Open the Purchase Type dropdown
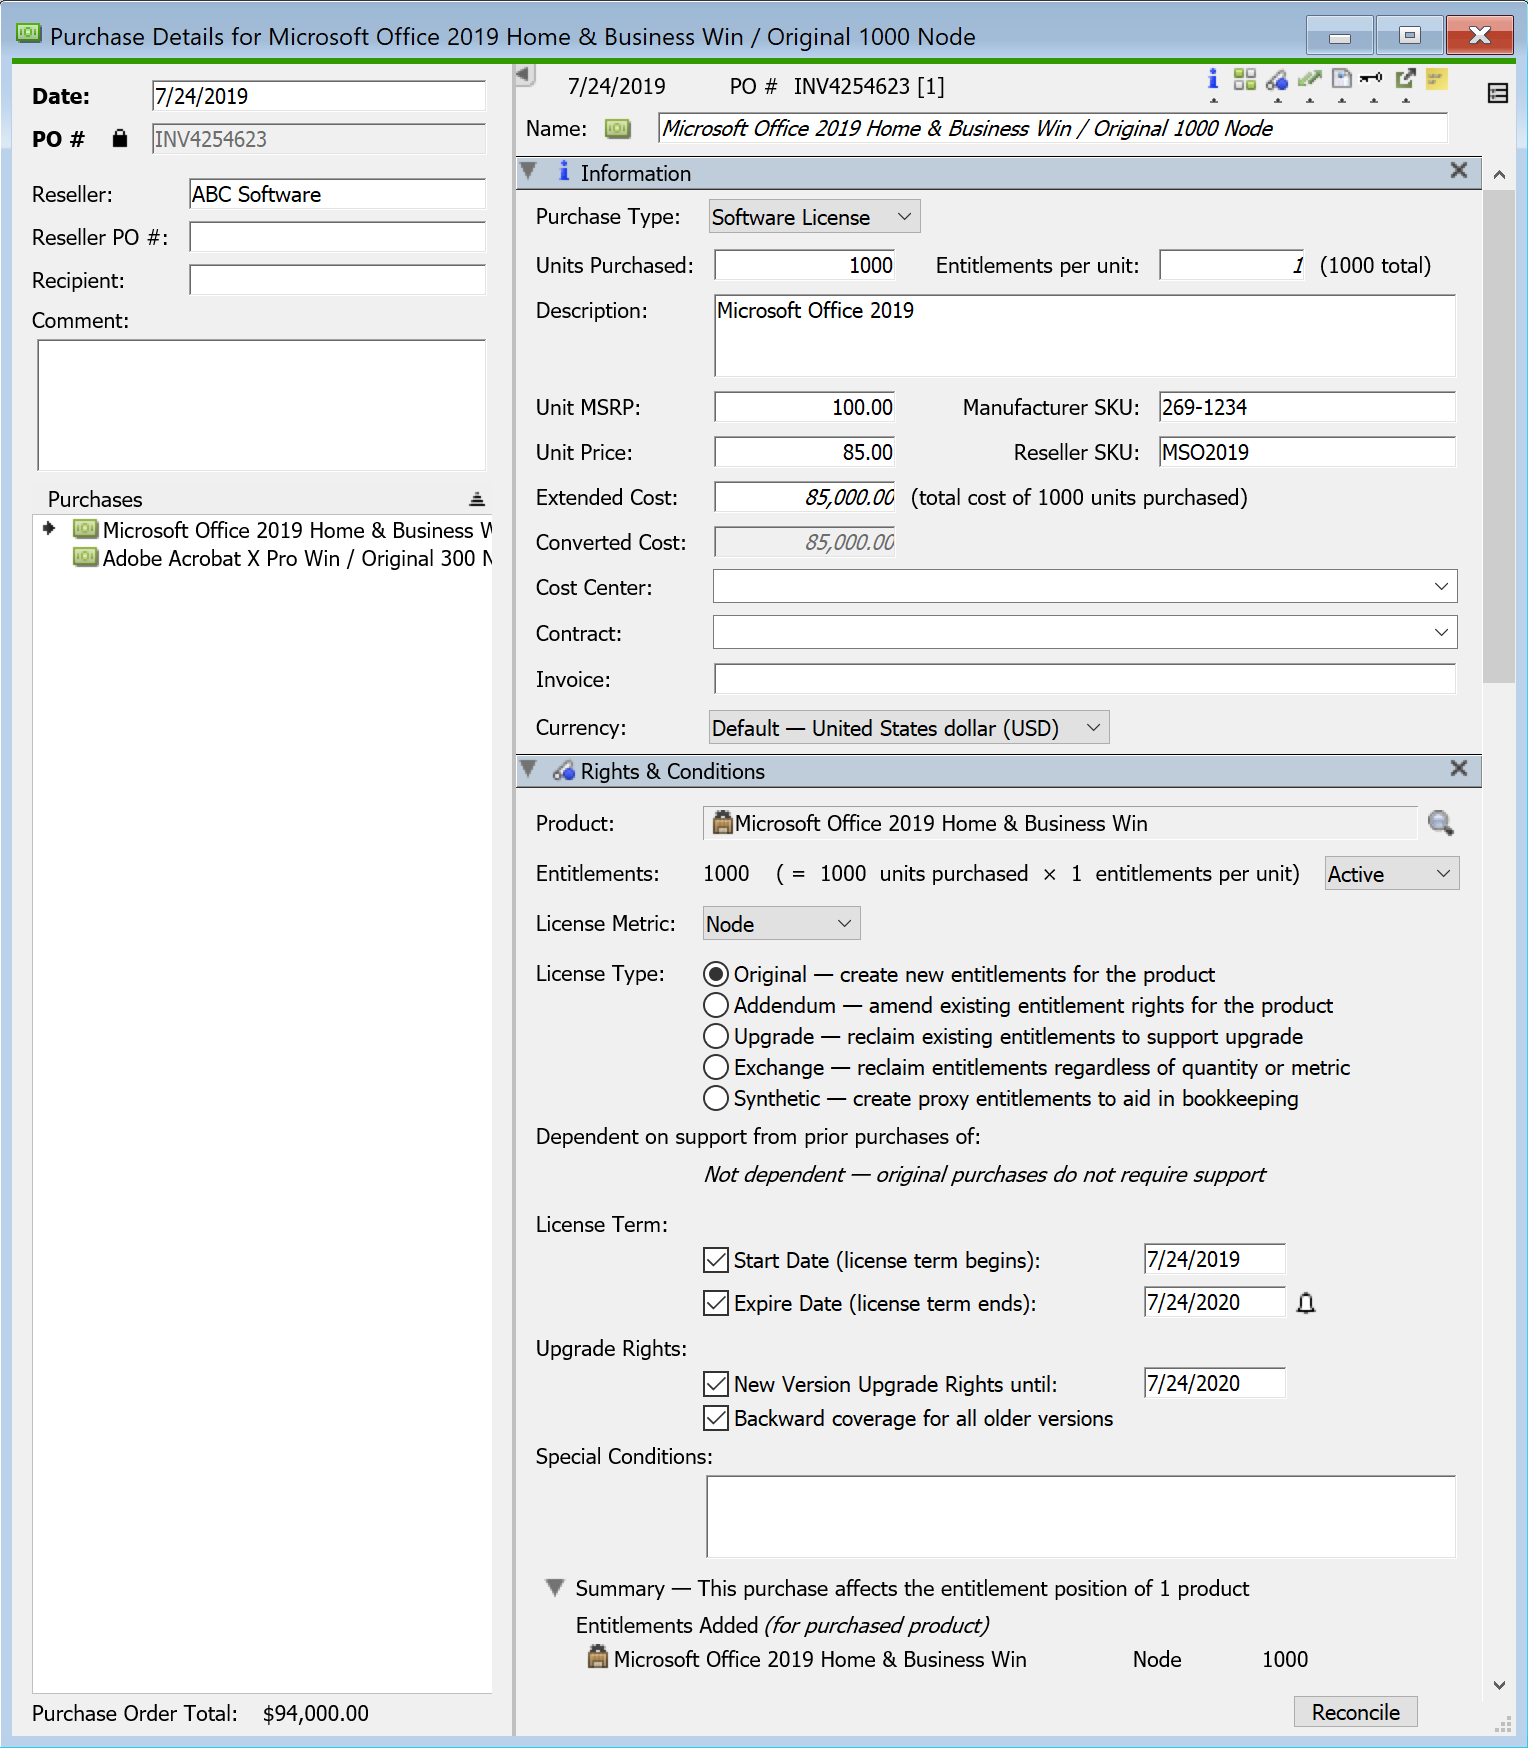 [x=815, y=217]
